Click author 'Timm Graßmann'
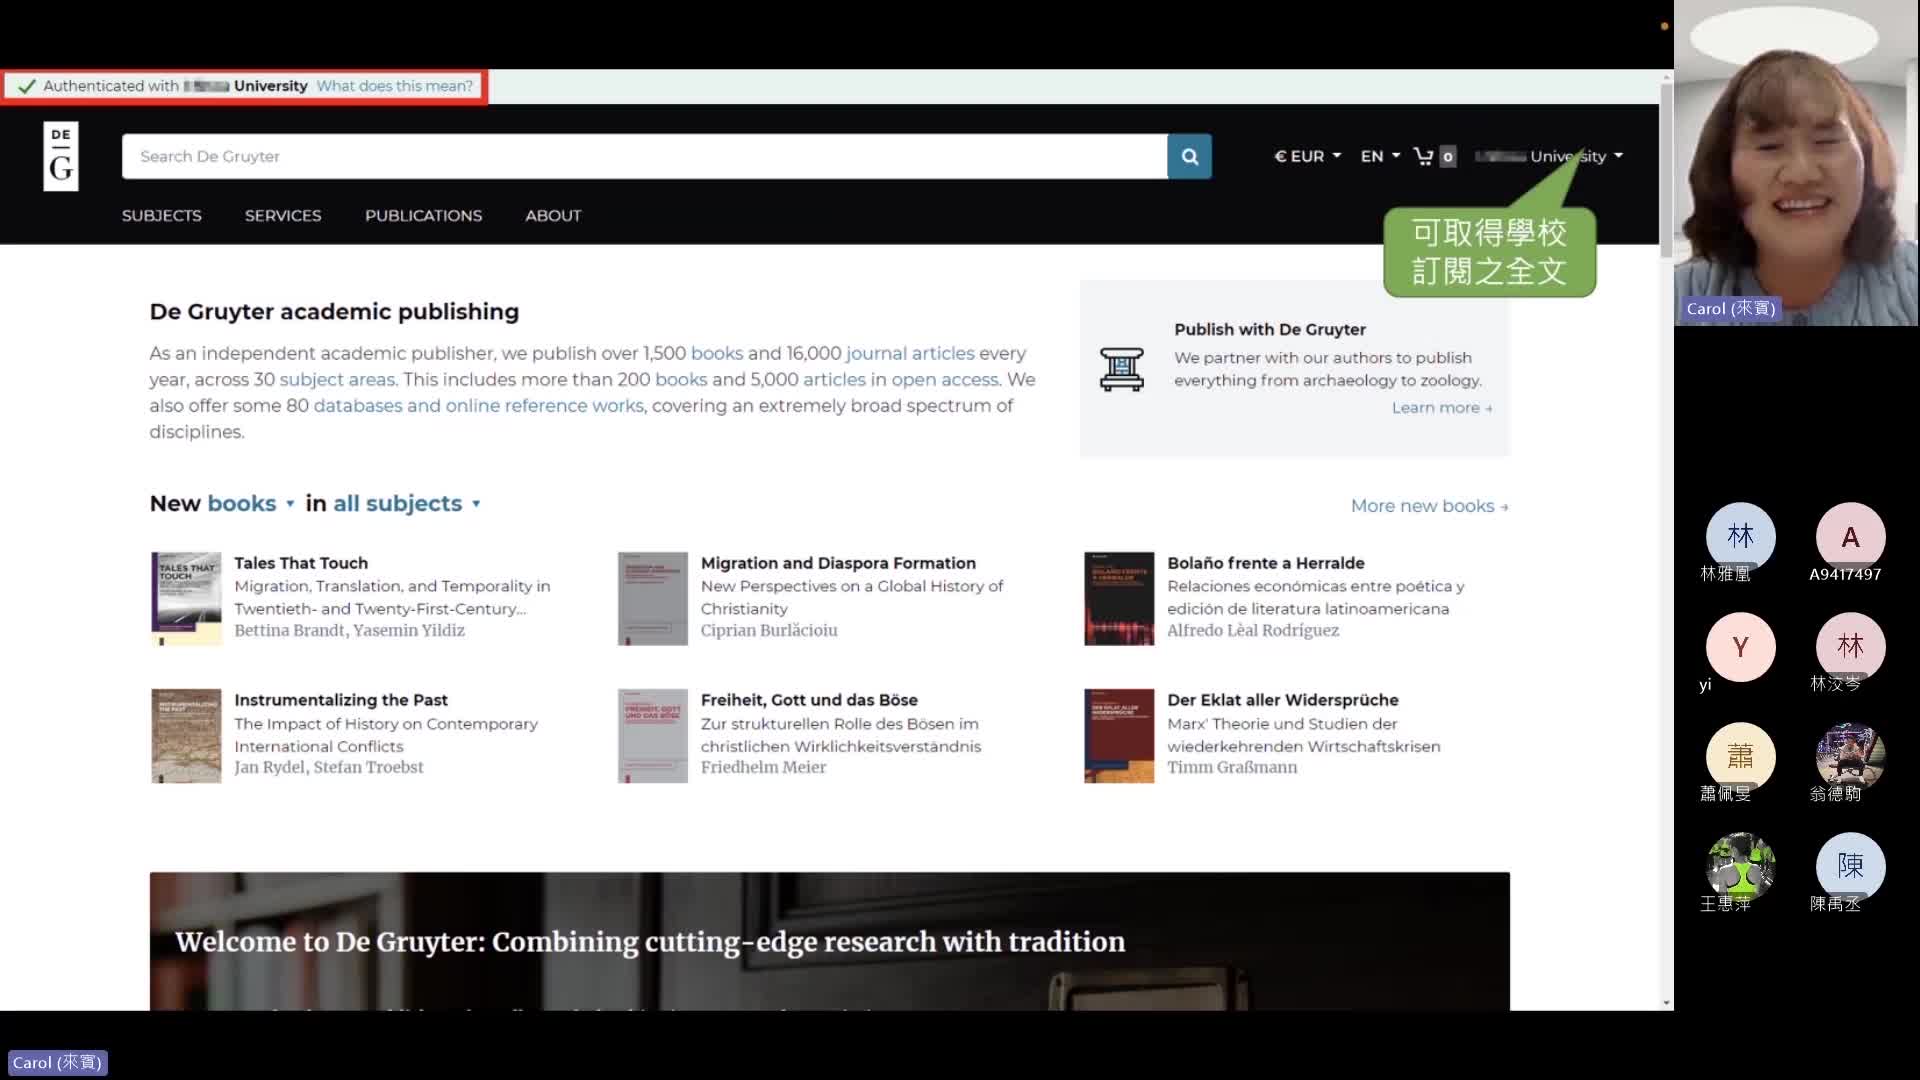Image resolution: width=1920 pixels, height=1080 pixels. point(1232,767)
